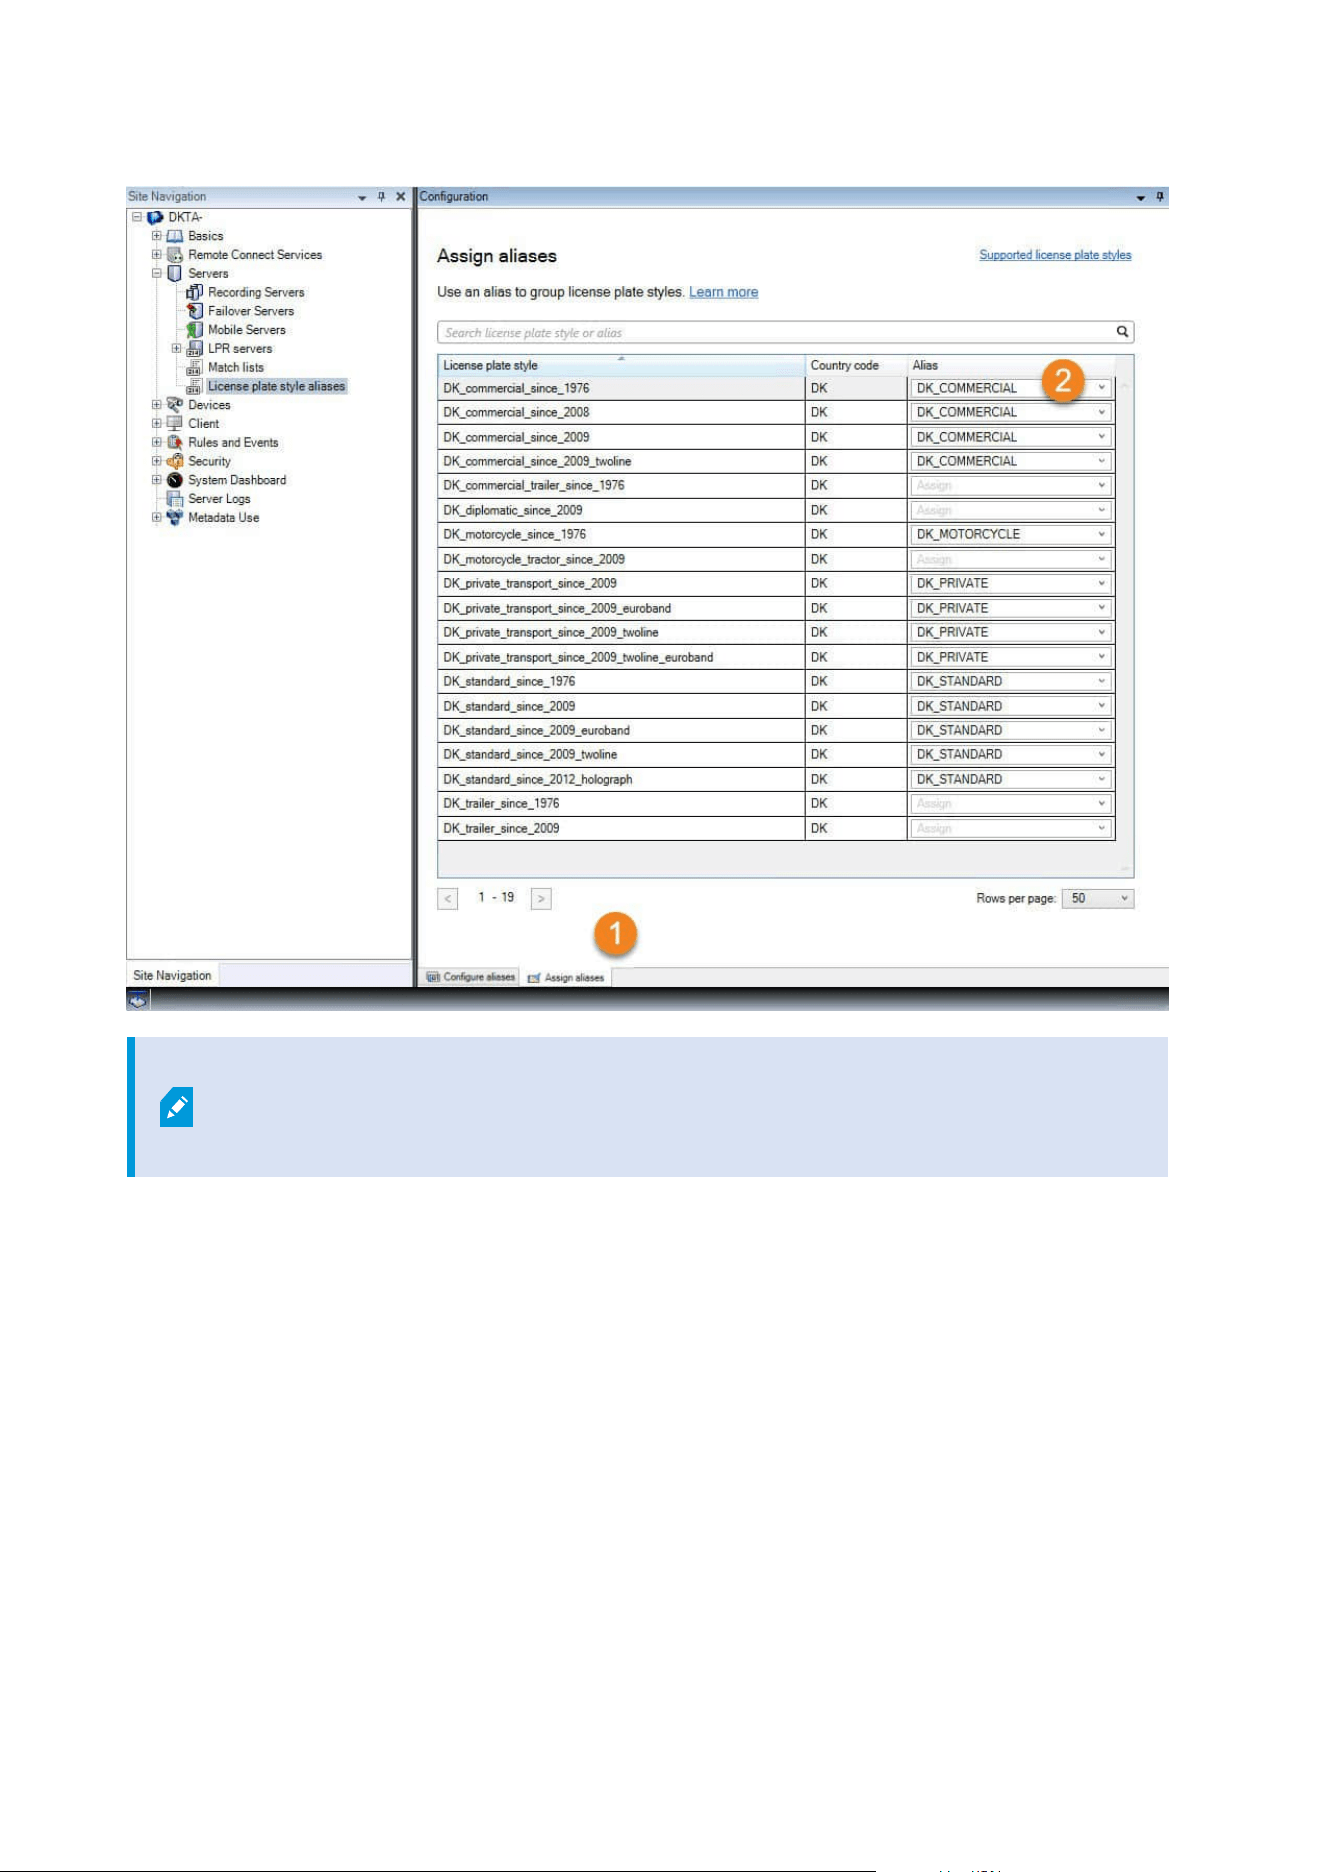Expand the Metadata Use node
Image resolution: width=1324 pixels, height=1872 pixels.
click(x=157, y=518)
